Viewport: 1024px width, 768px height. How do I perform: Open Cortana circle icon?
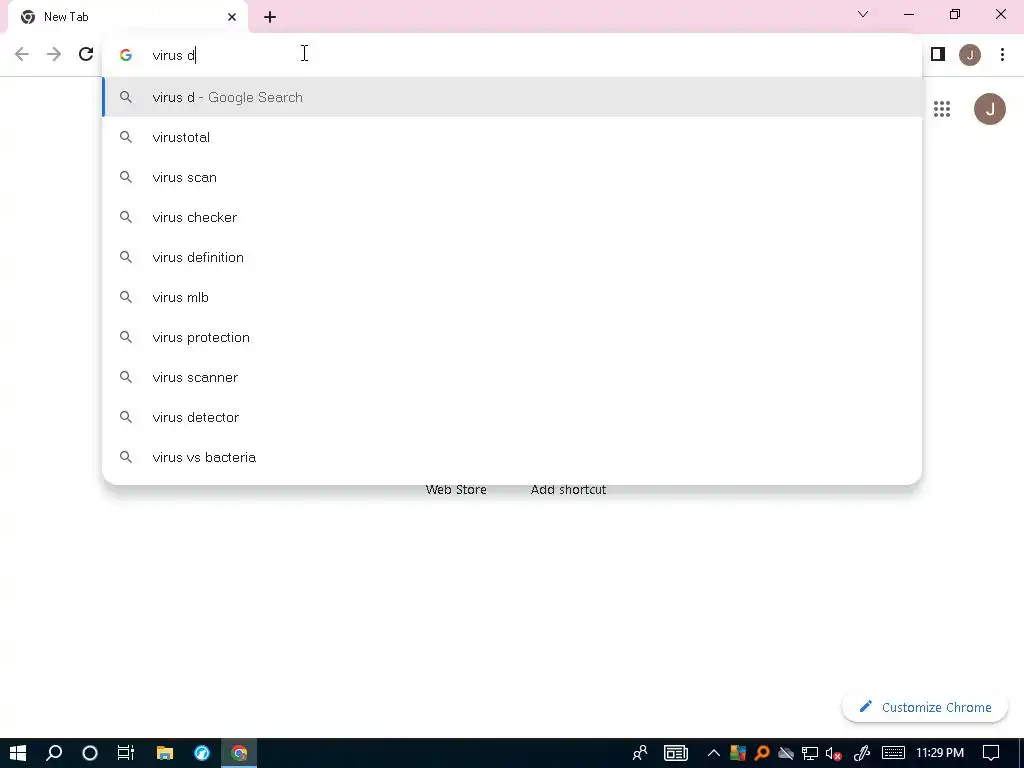[90, 753]
